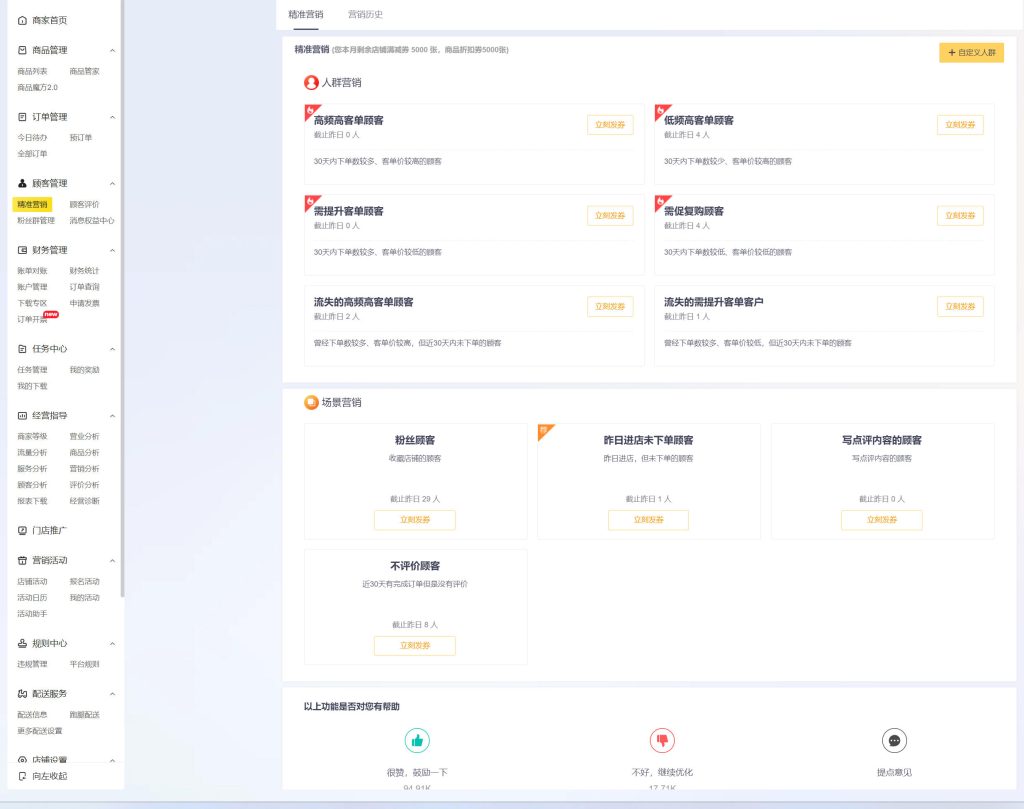Switch to the 营销历史 tab
The width and height of the screenshot is (1024, 809).
click(365, 14)
